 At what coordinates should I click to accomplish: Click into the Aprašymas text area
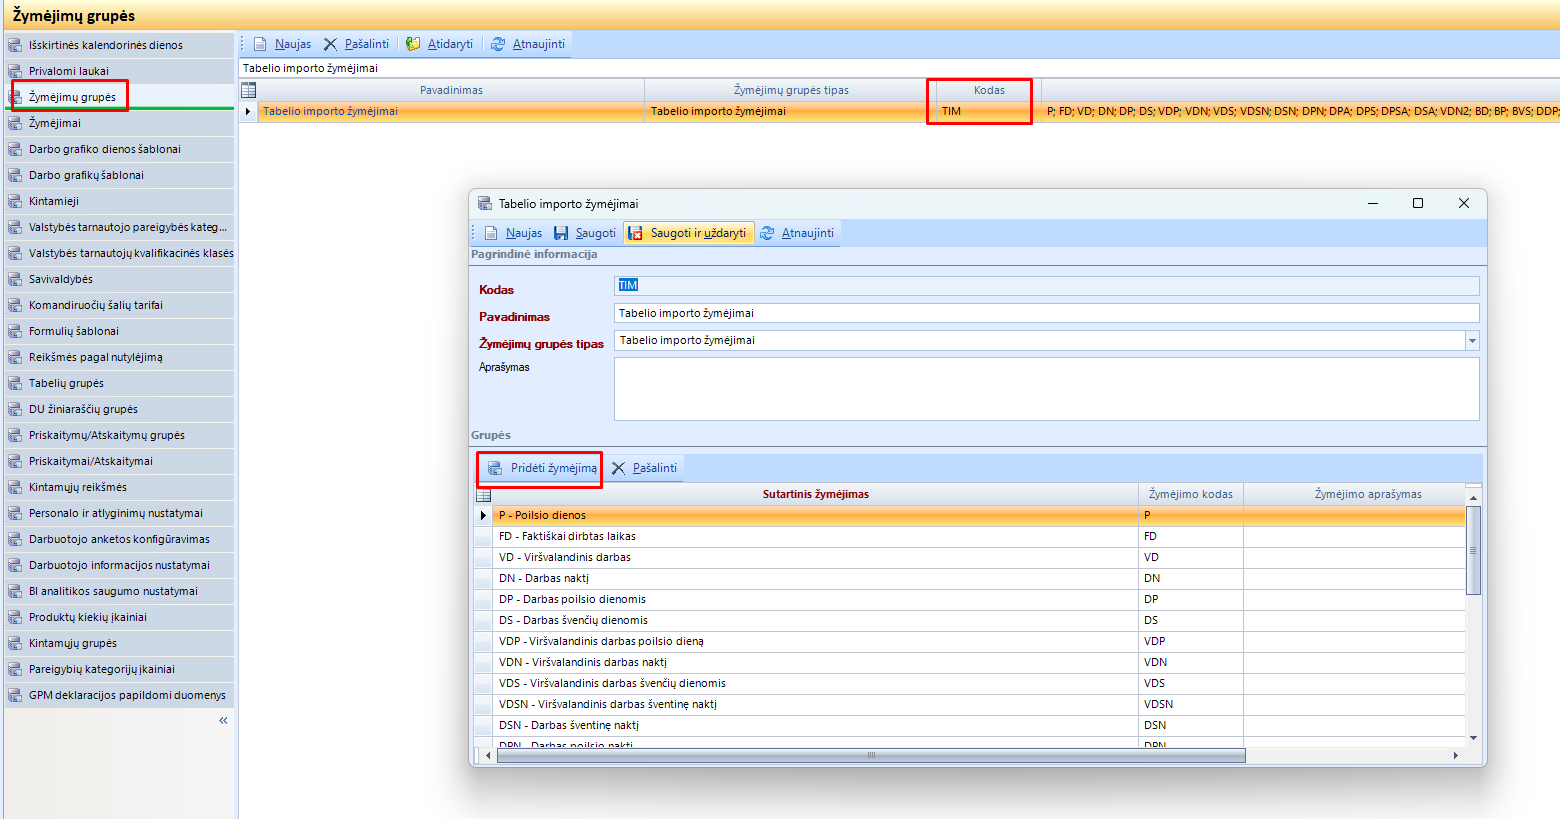tap(1046, 389)
